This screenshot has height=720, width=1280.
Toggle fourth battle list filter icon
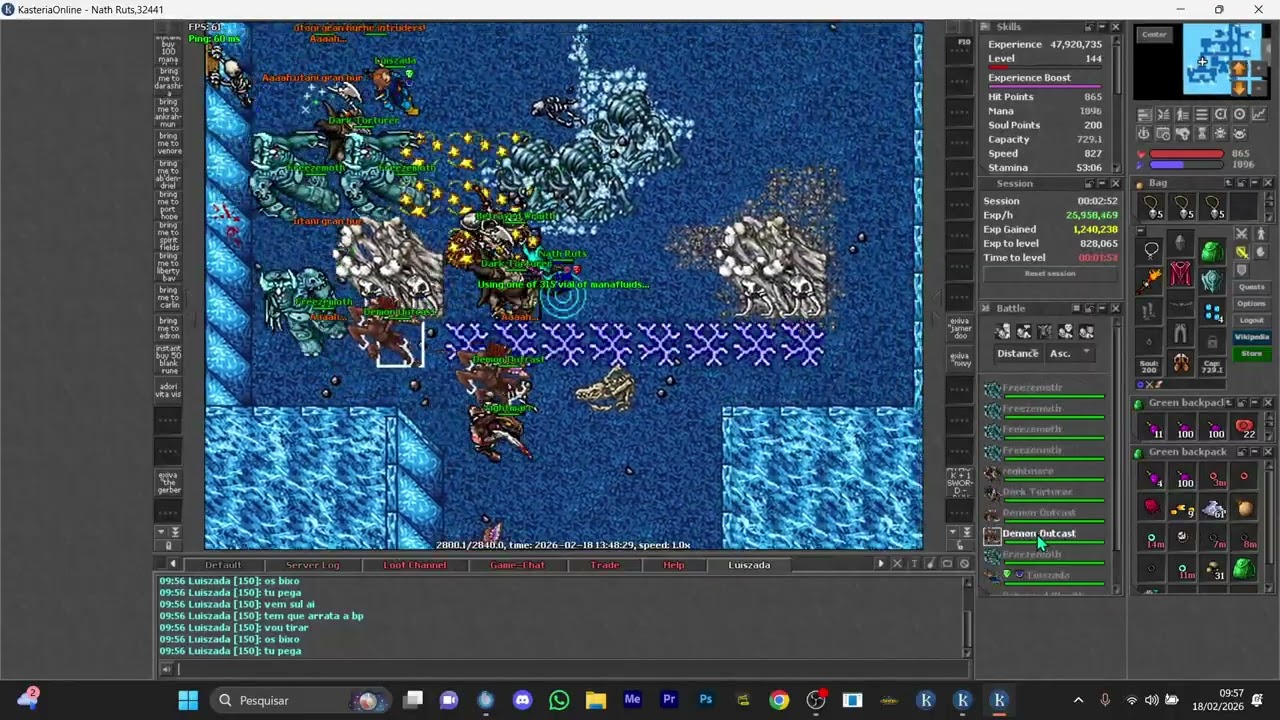click(1066, 331)
